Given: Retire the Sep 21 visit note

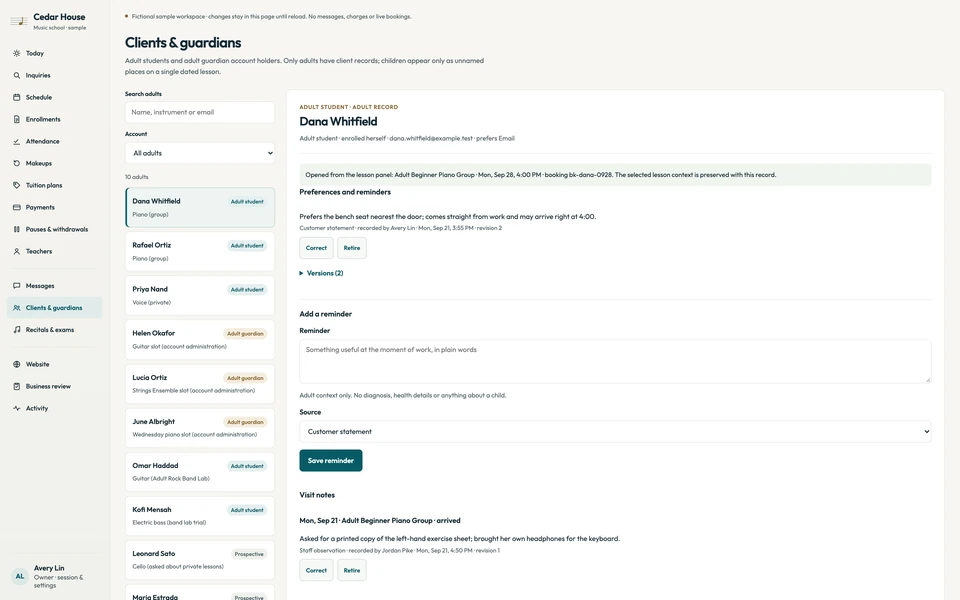Looking at the screenshot, I should click(351, 570).
